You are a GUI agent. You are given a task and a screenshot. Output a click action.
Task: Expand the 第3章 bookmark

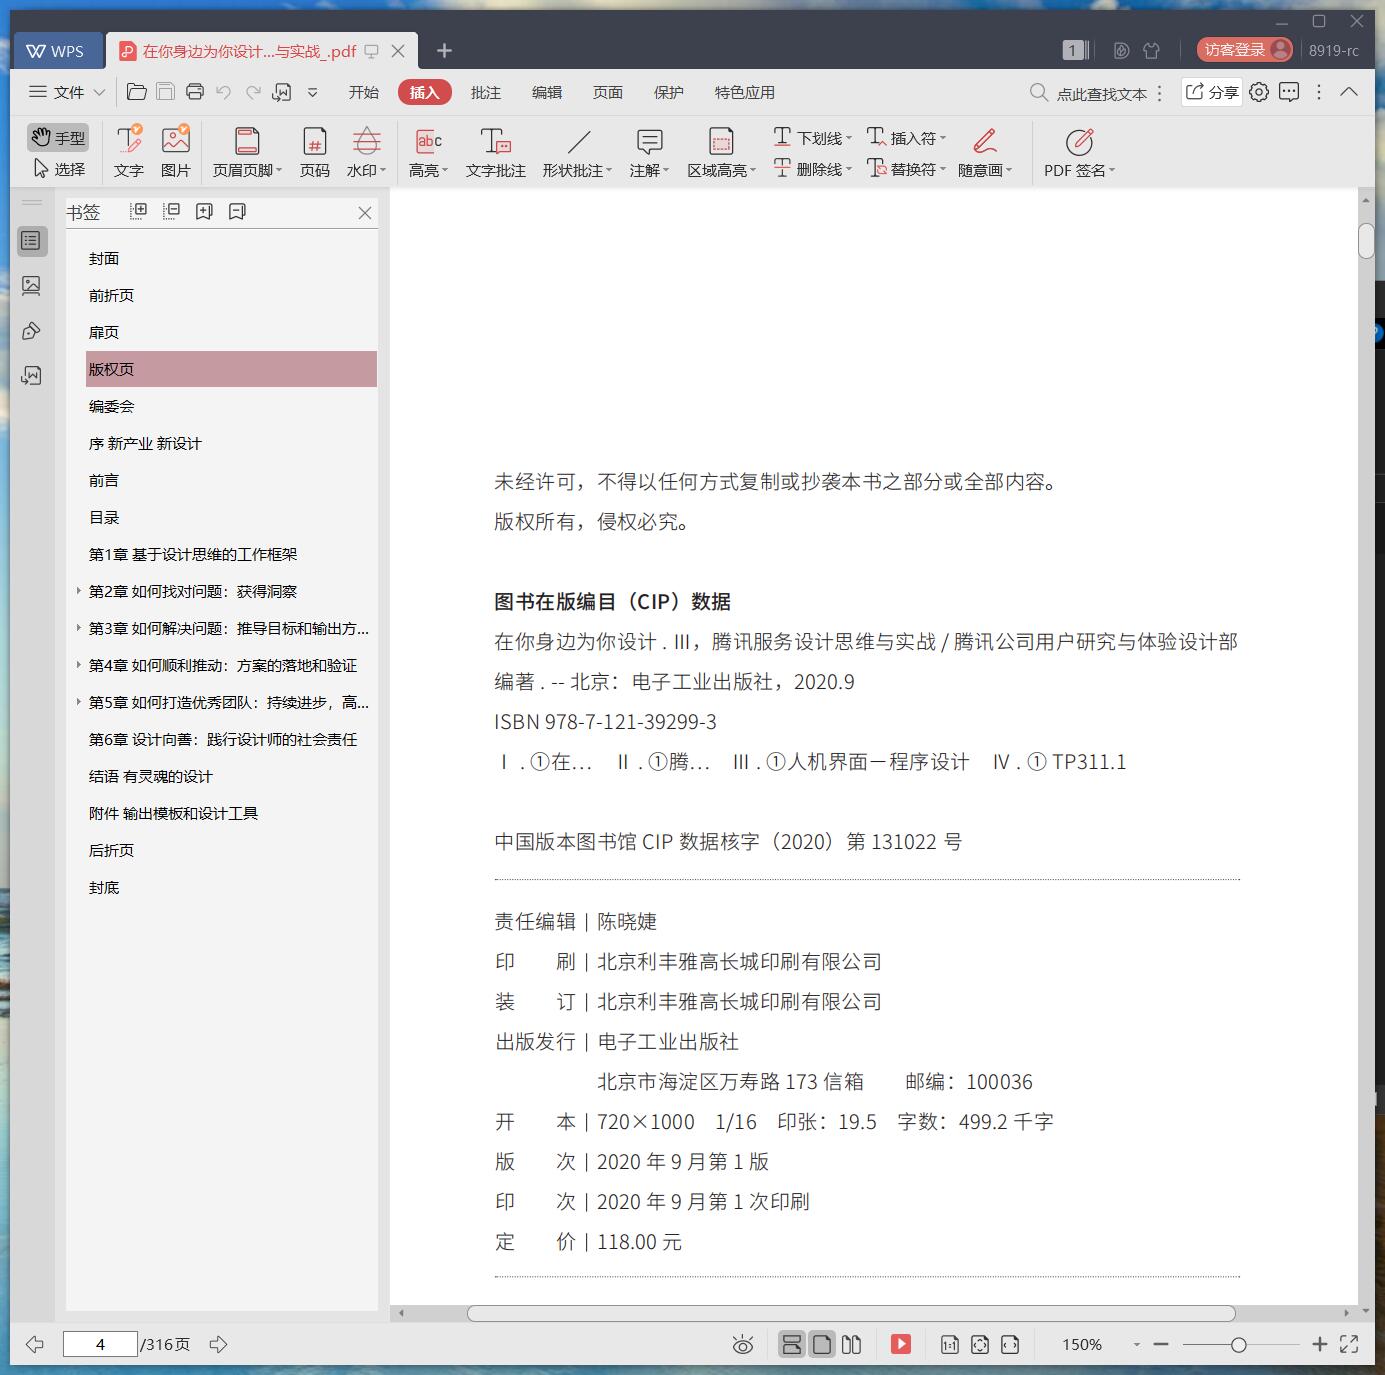pyautogui.click(x=79, y=628)
